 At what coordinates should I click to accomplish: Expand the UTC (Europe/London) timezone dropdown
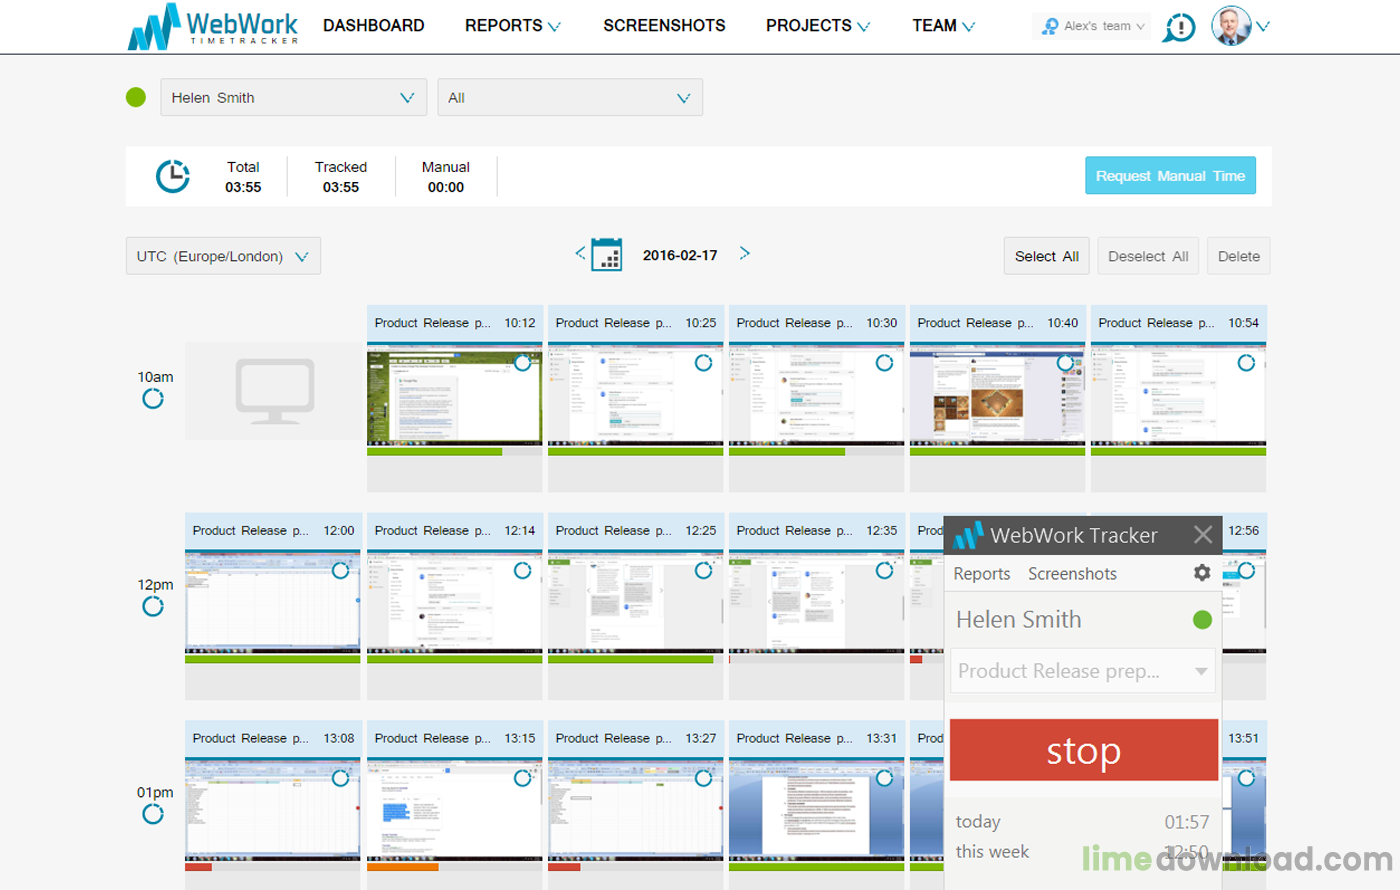click(x=222, y=255)
